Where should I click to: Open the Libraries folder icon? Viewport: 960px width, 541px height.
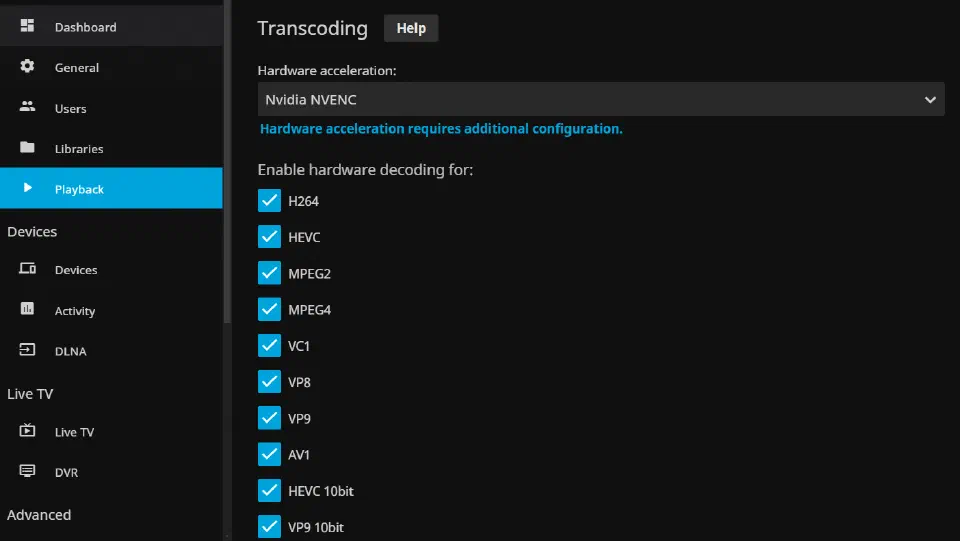point(27,147)
